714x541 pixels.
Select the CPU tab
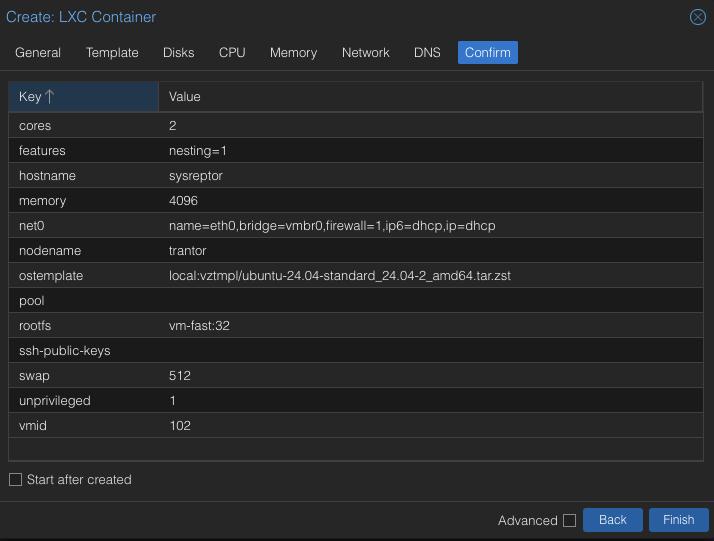coord(232,53)
